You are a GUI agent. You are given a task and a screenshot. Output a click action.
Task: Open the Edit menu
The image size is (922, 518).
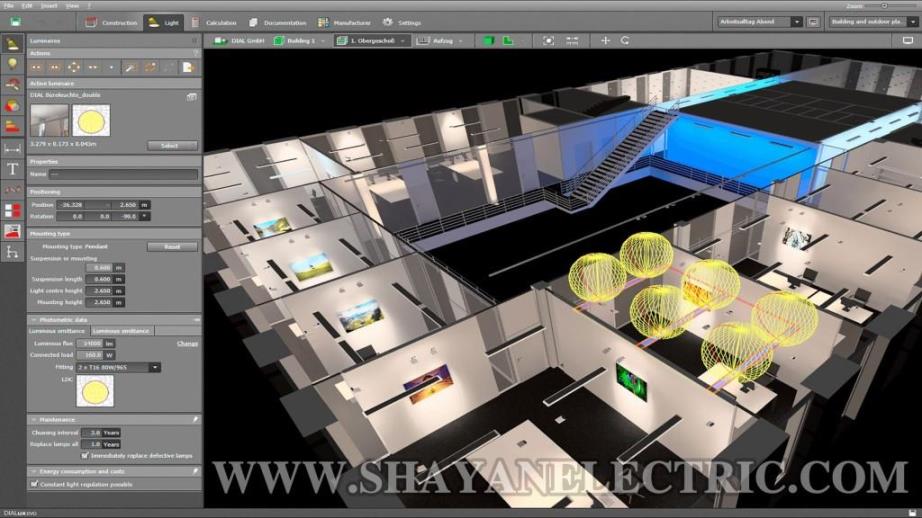tap(27, 5)
